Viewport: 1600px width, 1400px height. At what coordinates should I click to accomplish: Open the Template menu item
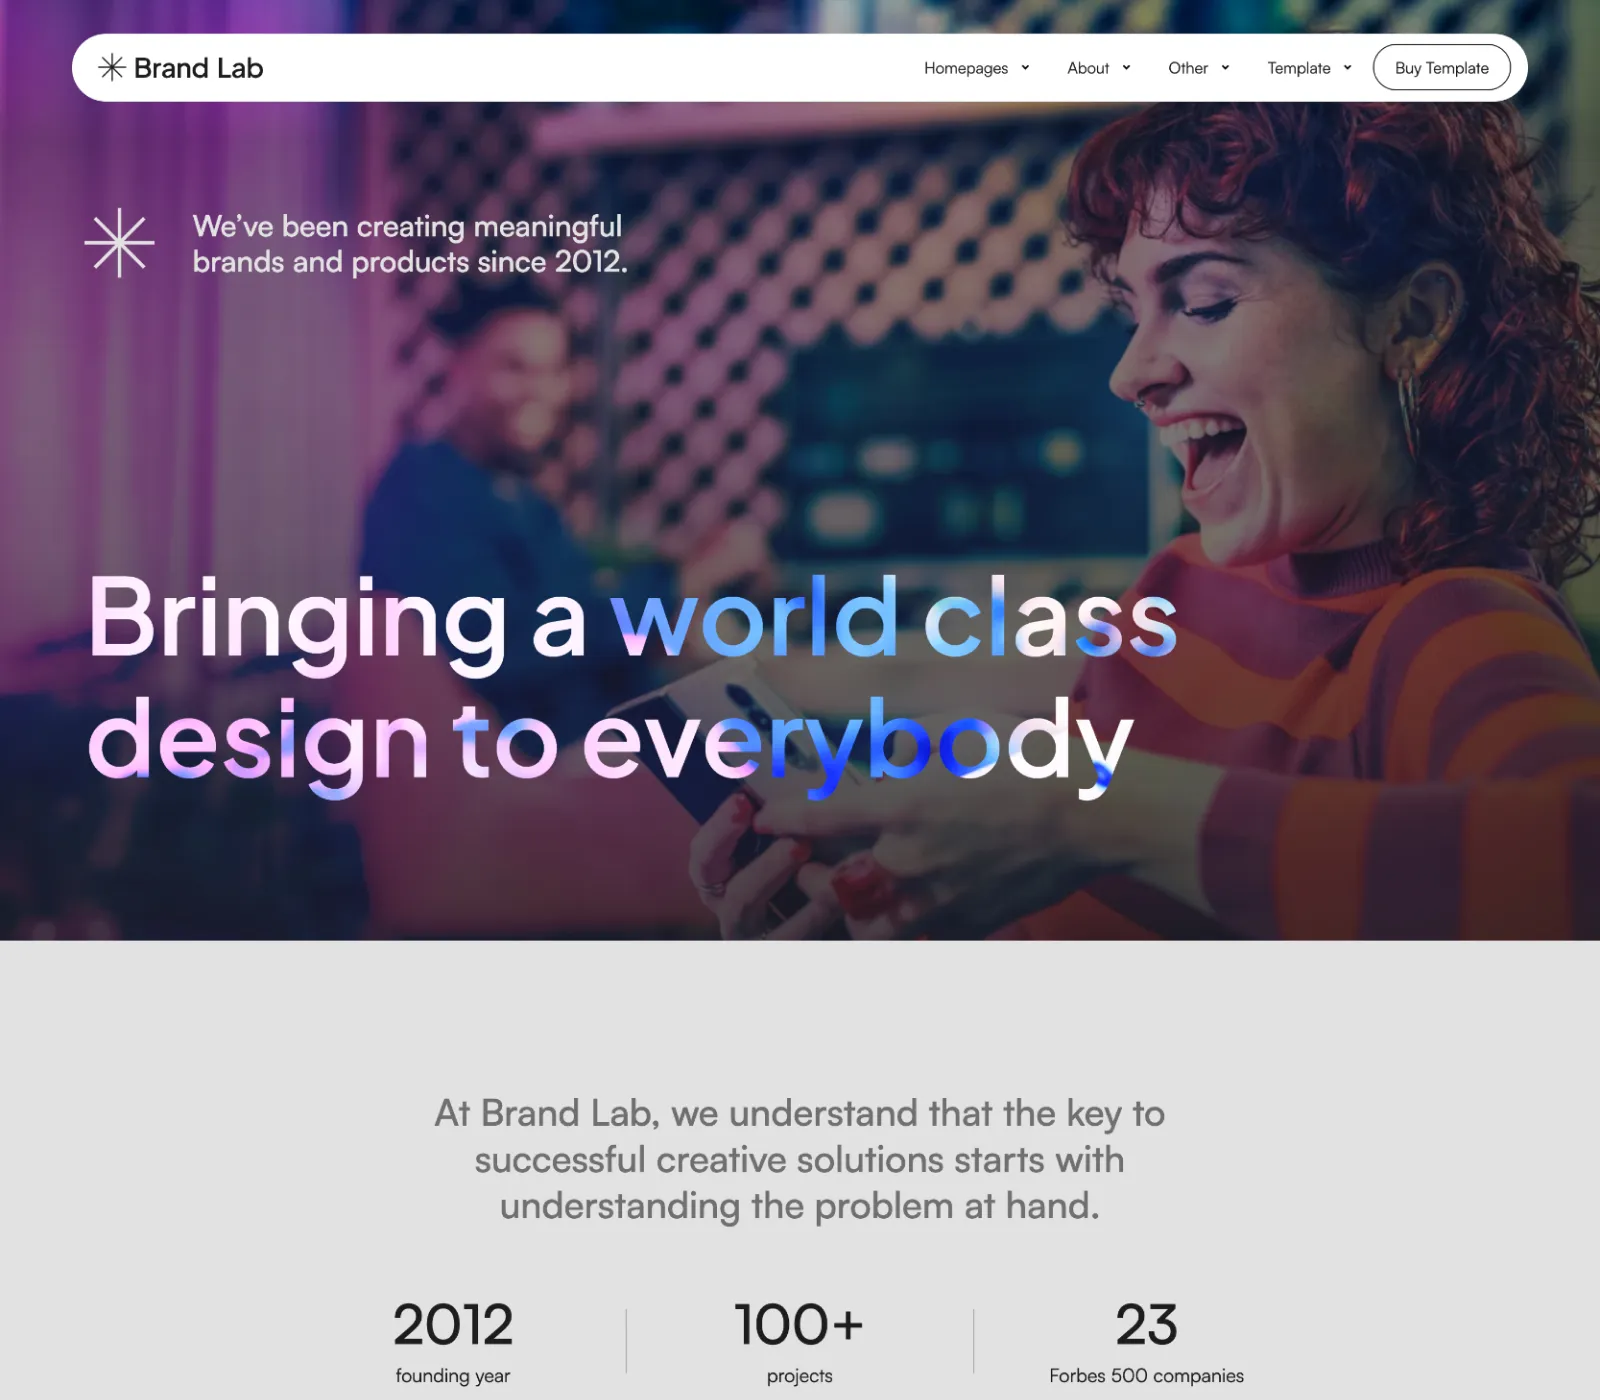1299,68
